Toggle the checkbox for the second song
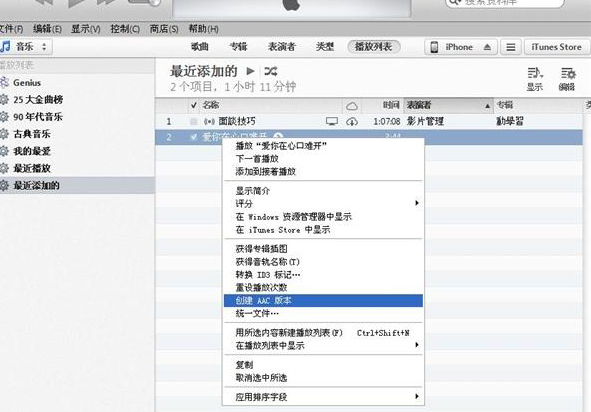The image size is (591, 412). 193,136
